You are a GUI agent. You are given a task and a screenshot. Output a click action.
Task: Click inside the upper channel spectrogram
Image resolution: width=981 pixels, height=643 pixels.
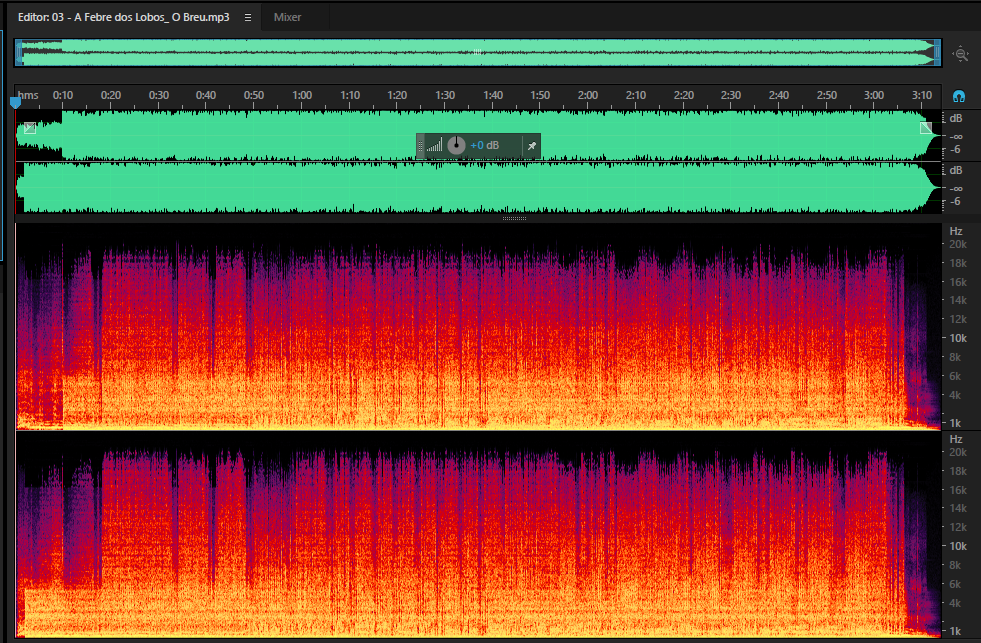[478, 327]
